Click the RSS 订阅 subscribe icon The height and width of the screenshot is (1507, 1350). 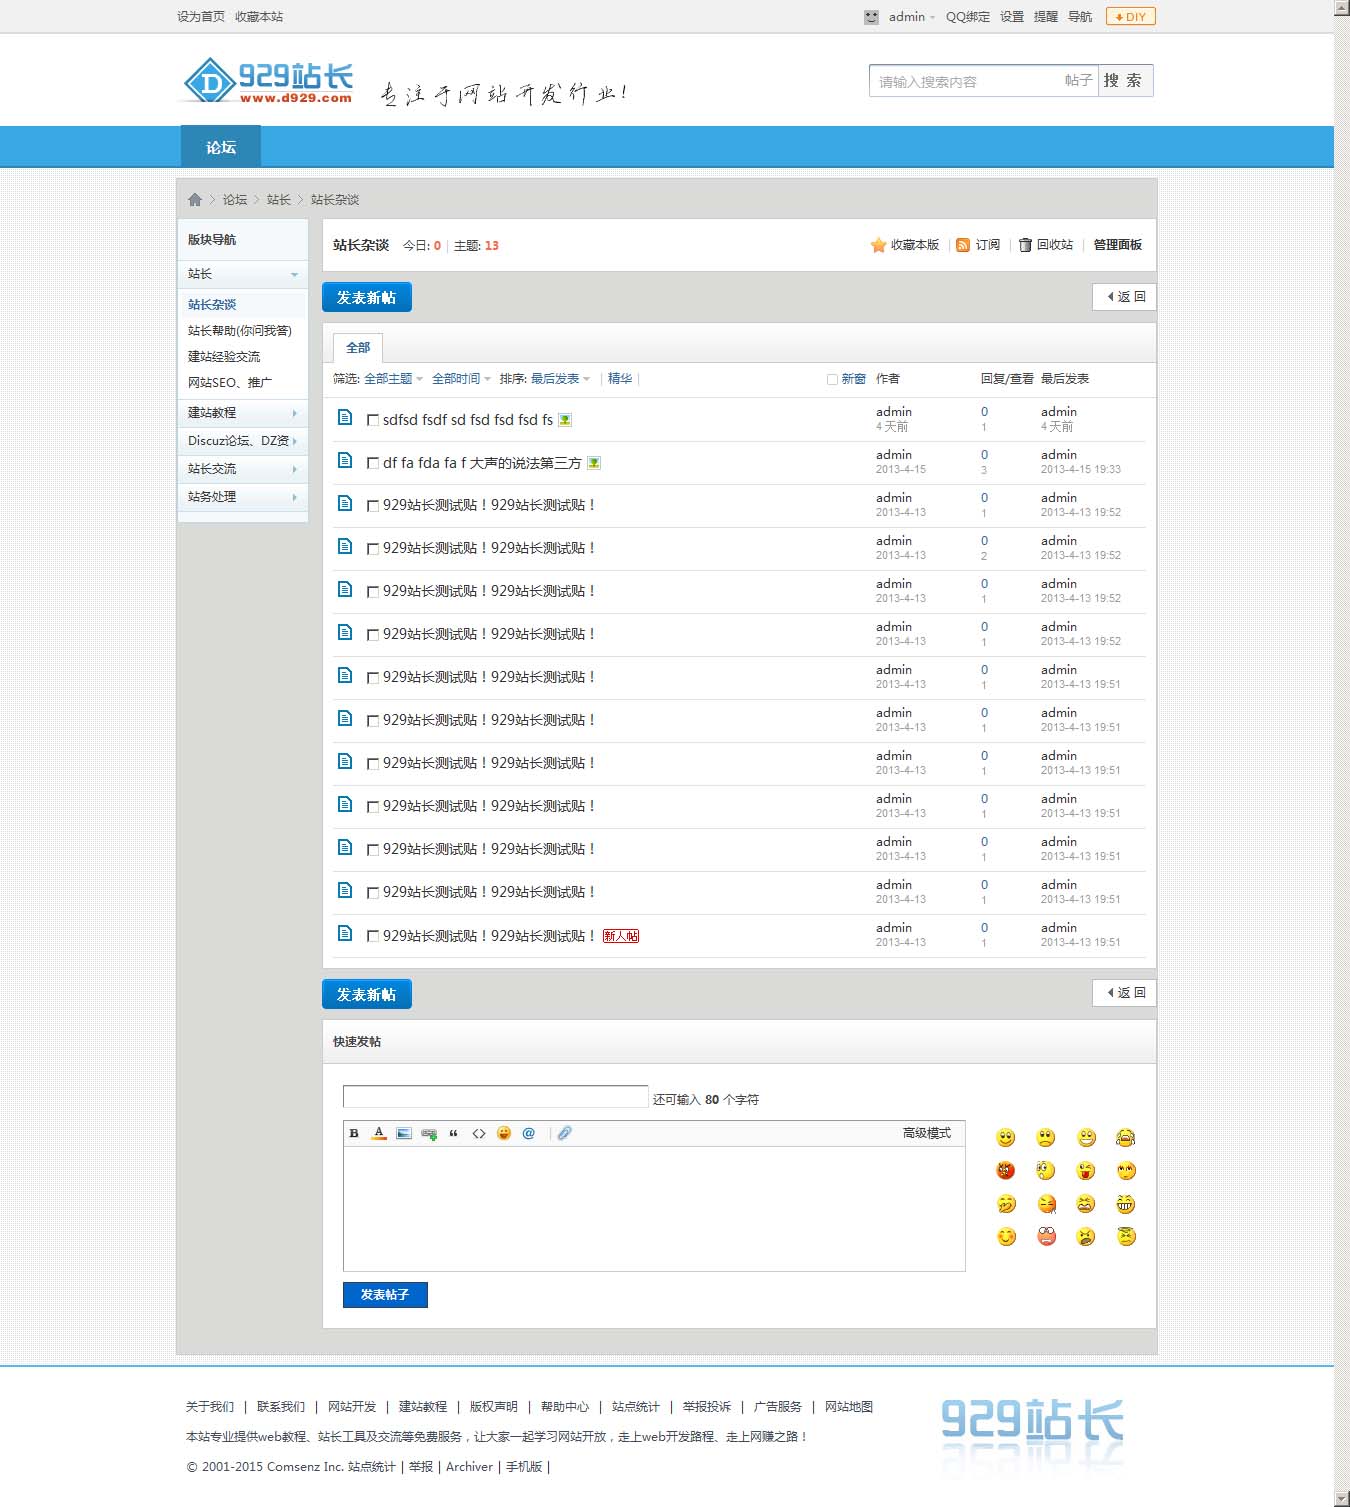click(963, 245)
